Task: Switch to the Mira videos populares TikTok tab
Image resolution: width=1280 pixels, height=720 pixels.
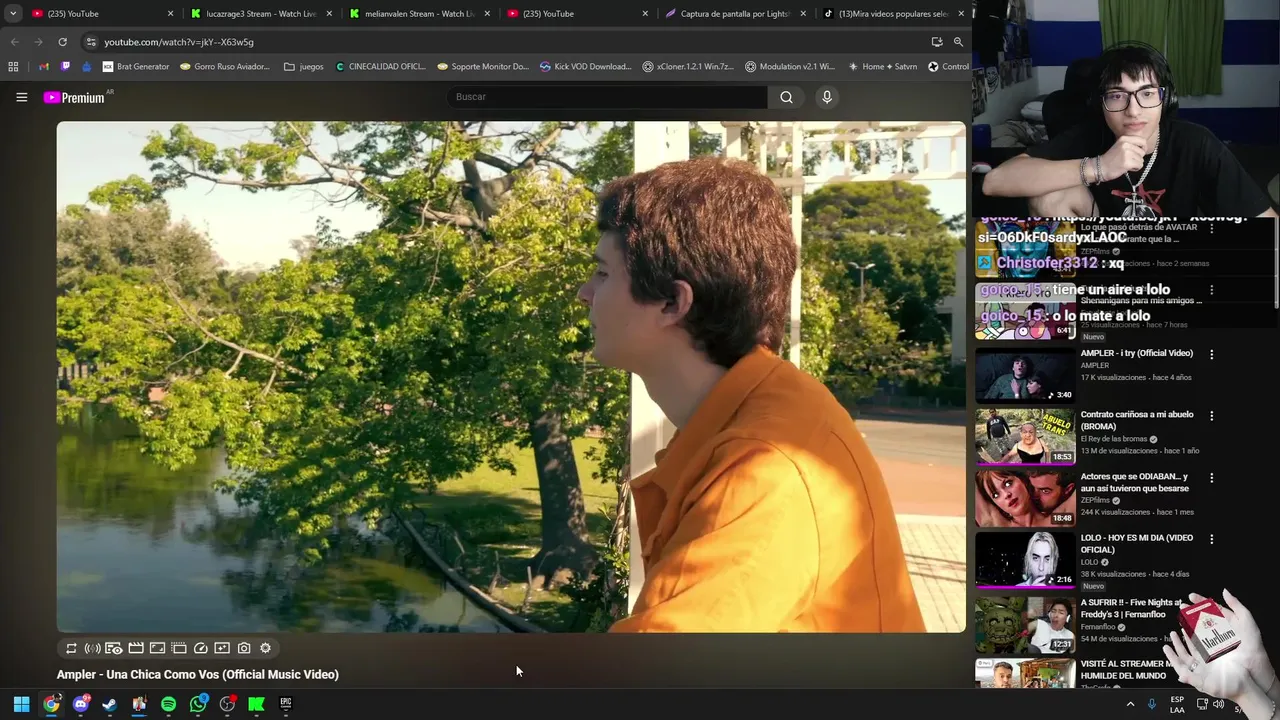Action: coord(894,14)
